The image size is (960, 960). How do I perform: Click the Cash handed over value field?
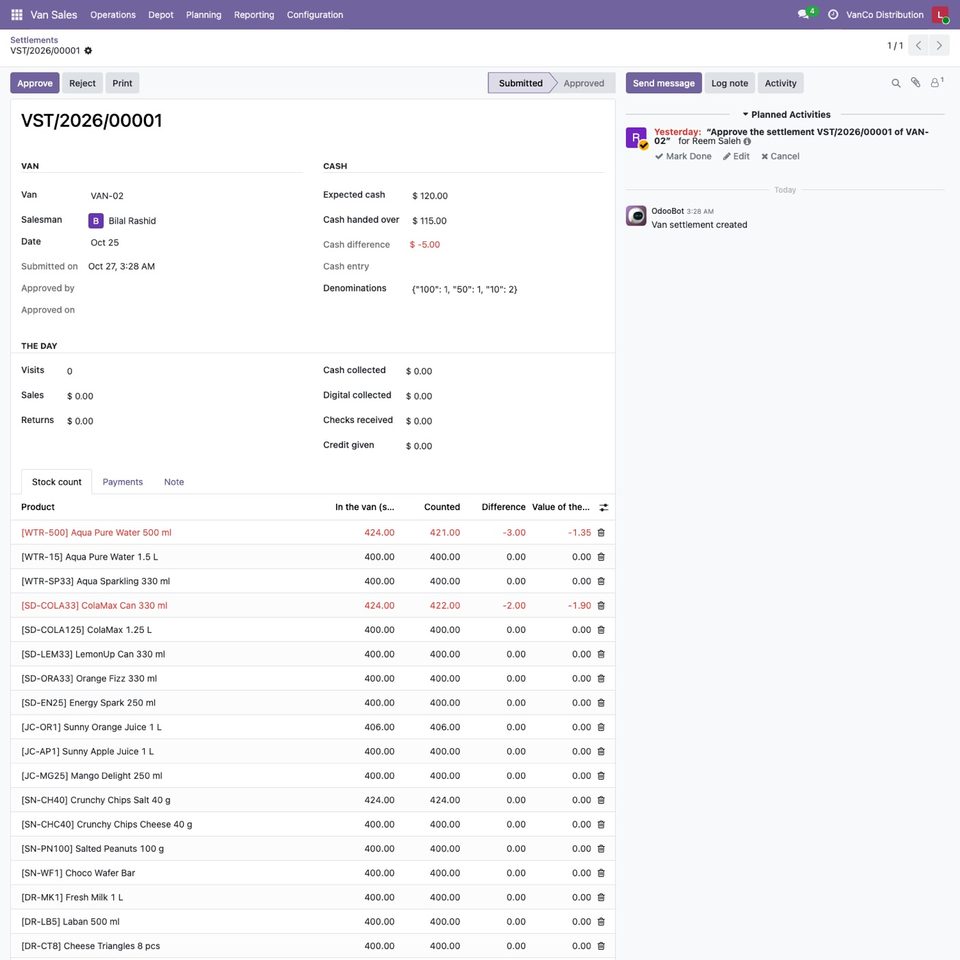click(x=507, y=220)
